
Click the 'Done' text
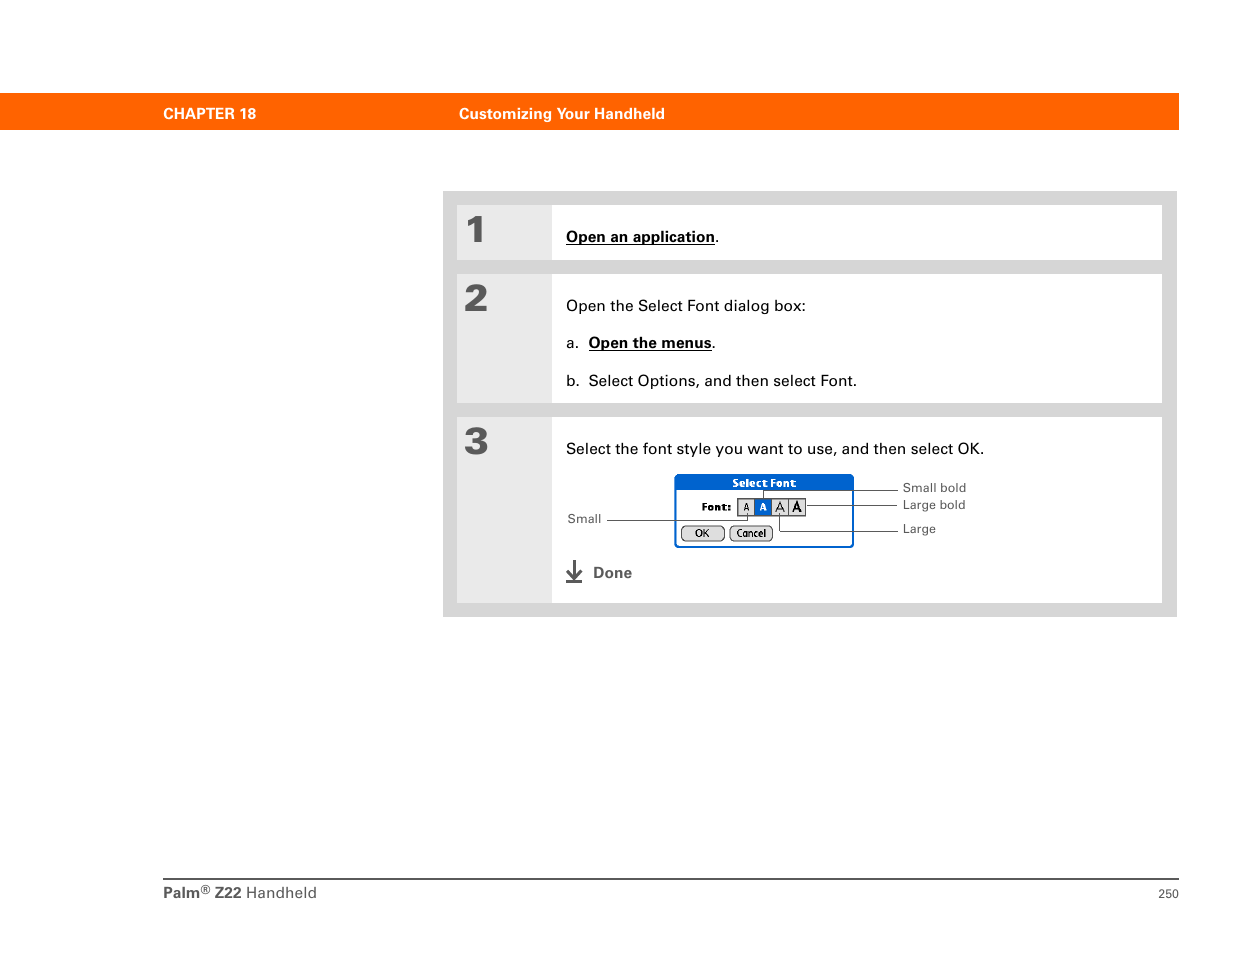612,573
